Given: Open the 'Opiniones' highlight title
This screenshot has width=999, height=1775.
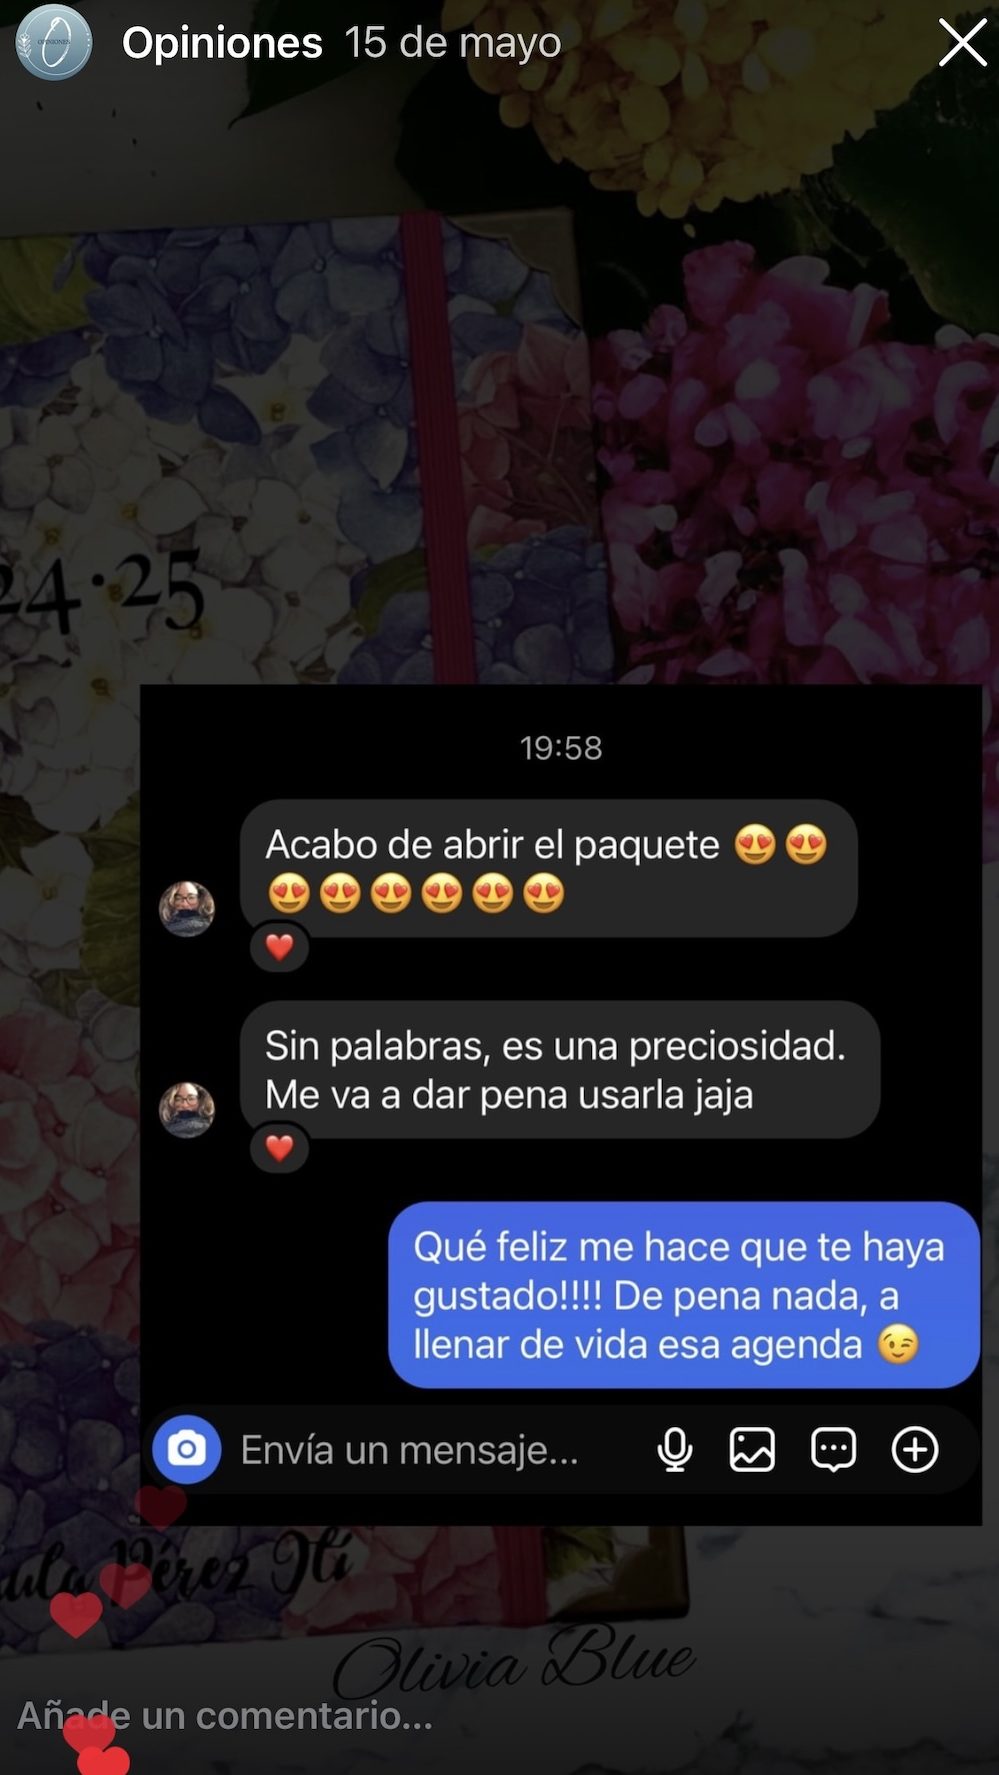Looking at the screenshot, I should coord(222,43).
